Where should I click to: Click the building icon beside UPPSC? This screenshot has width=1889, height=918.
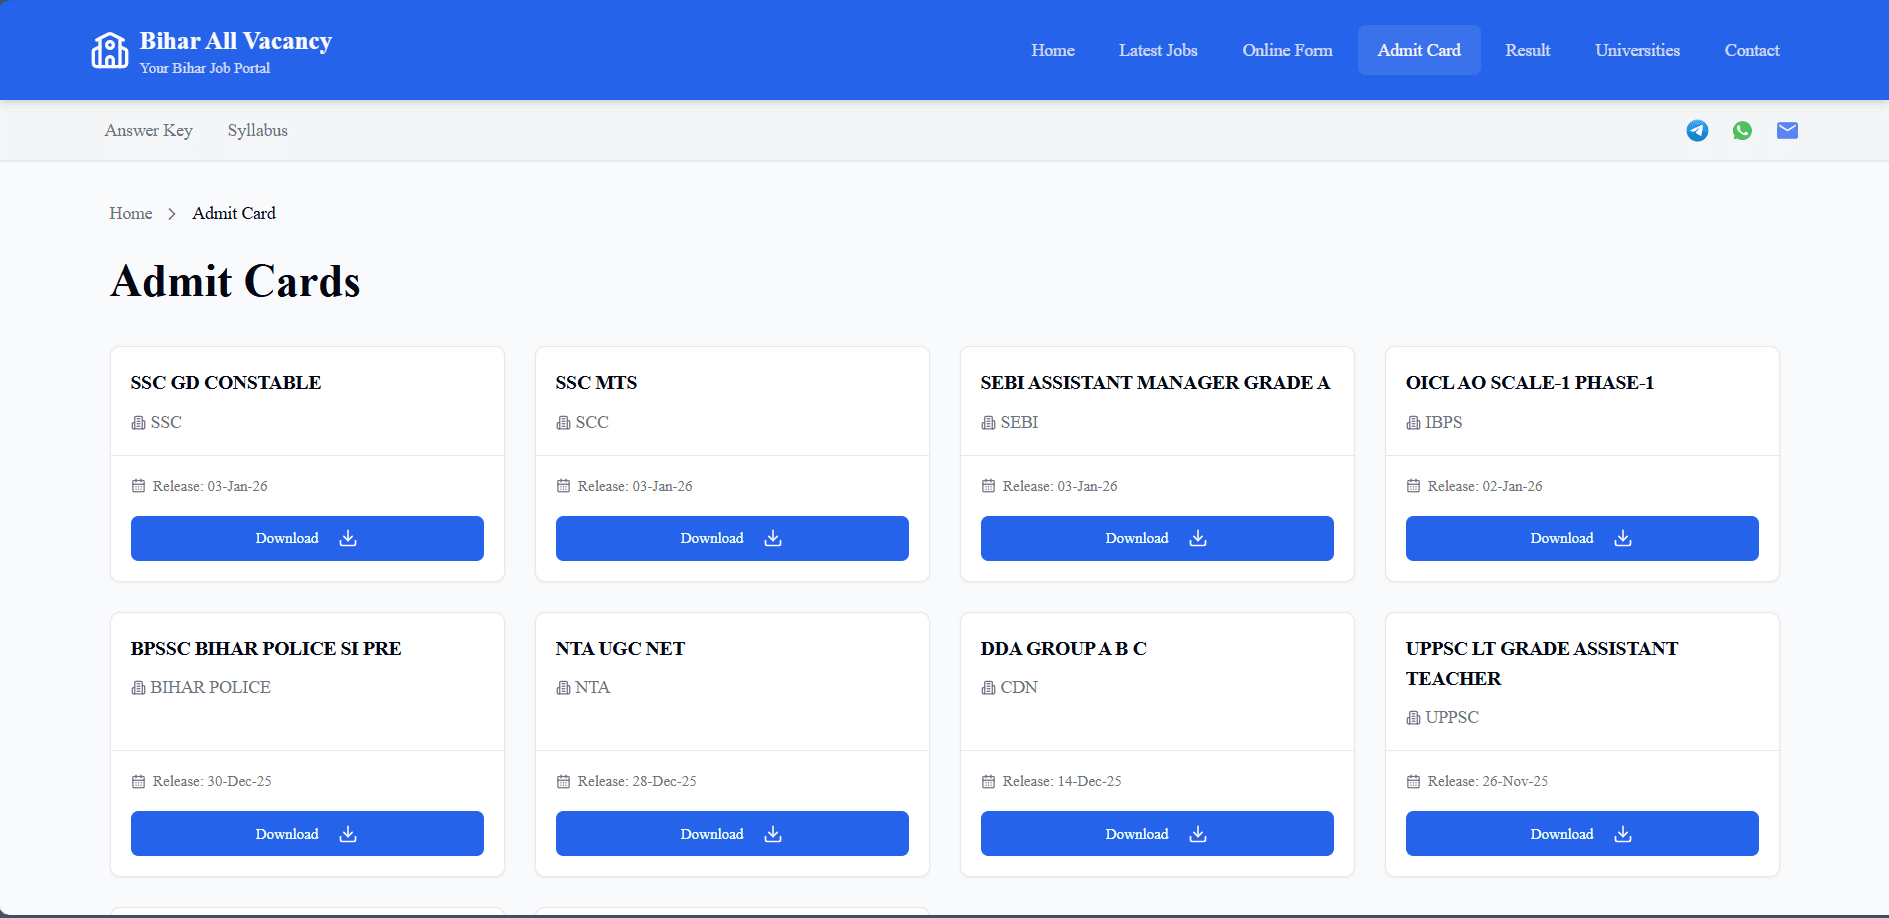[x=1413, y=718]
